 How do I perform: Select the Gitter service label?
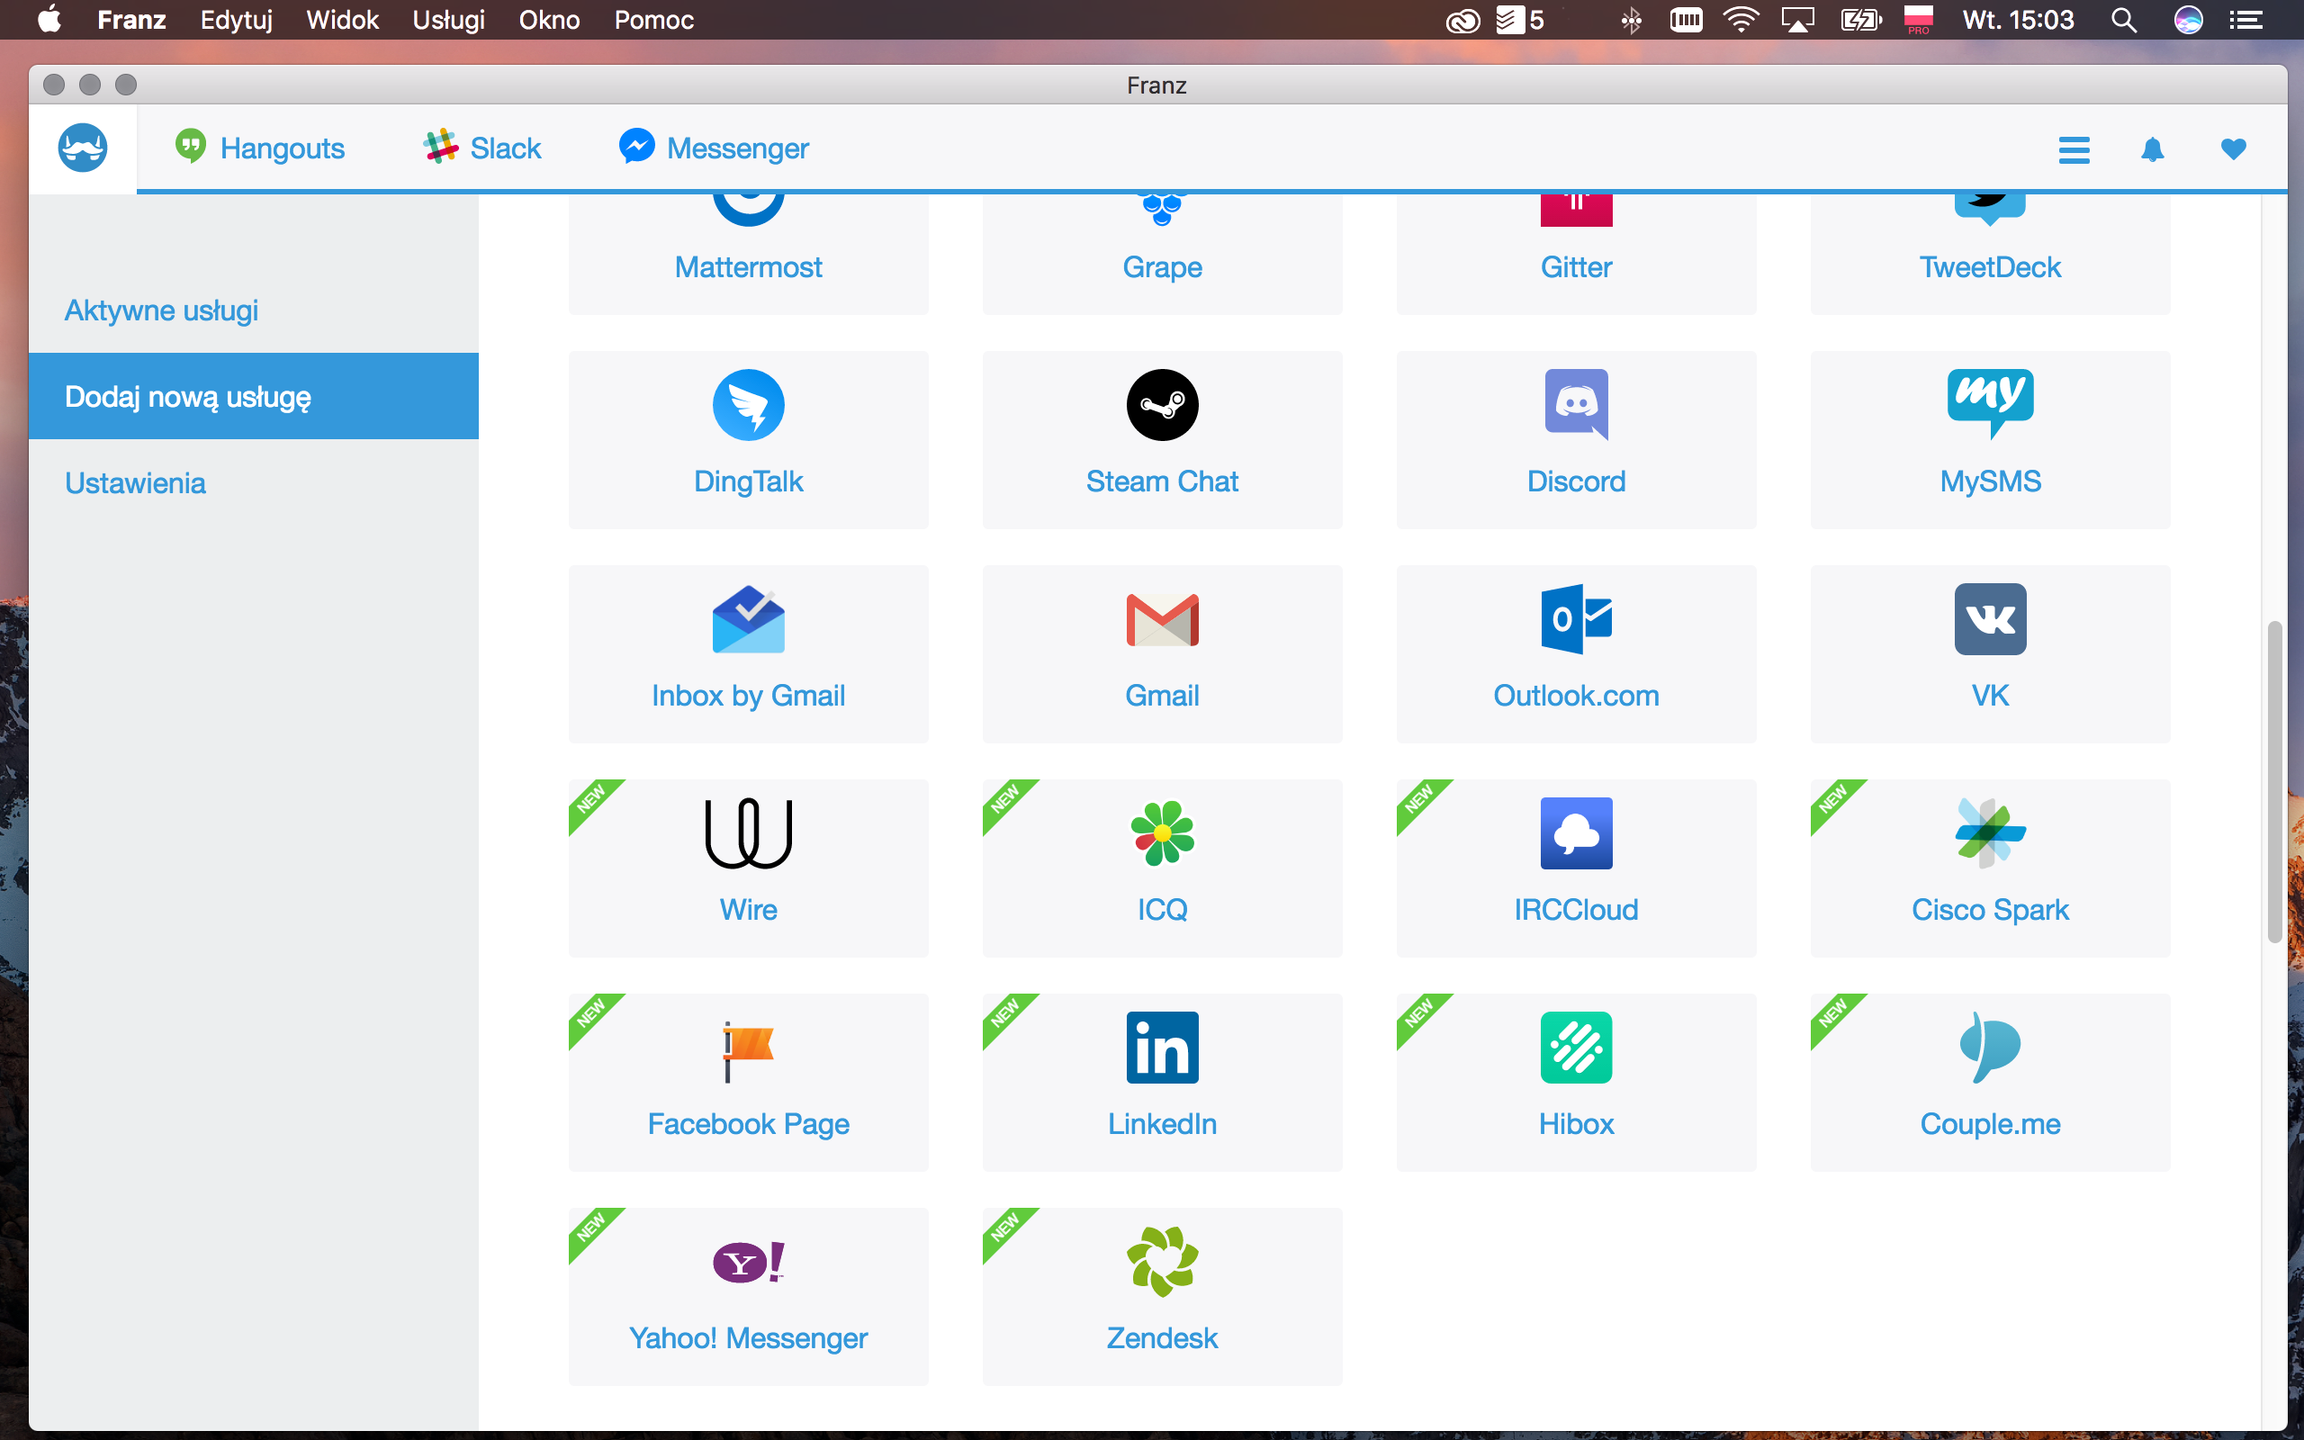(1576, 267)
